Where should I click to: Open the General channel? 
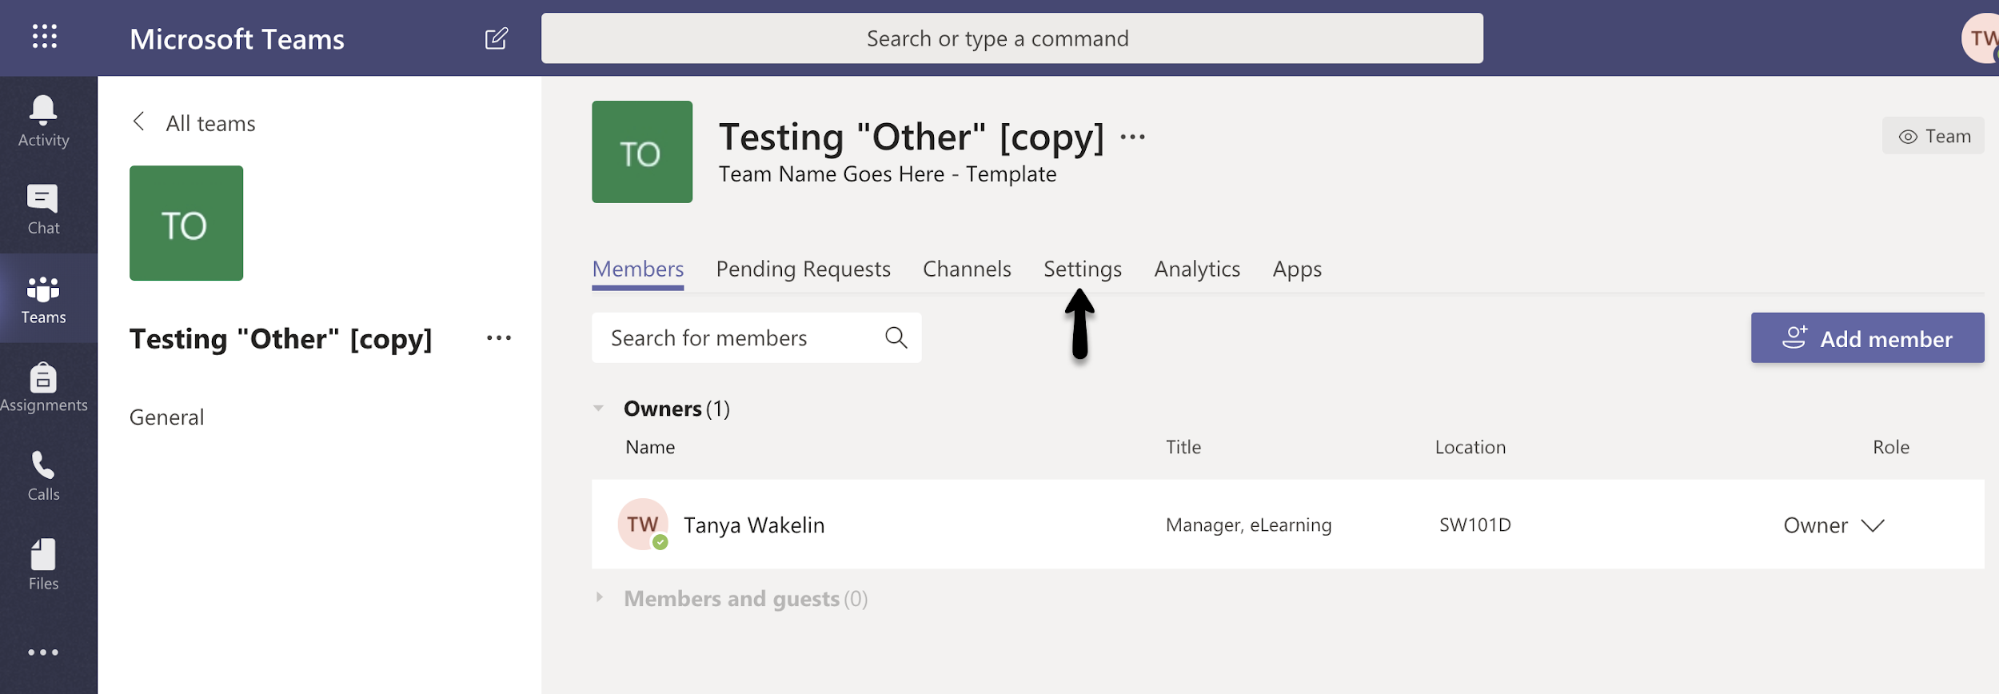point(167,417)
